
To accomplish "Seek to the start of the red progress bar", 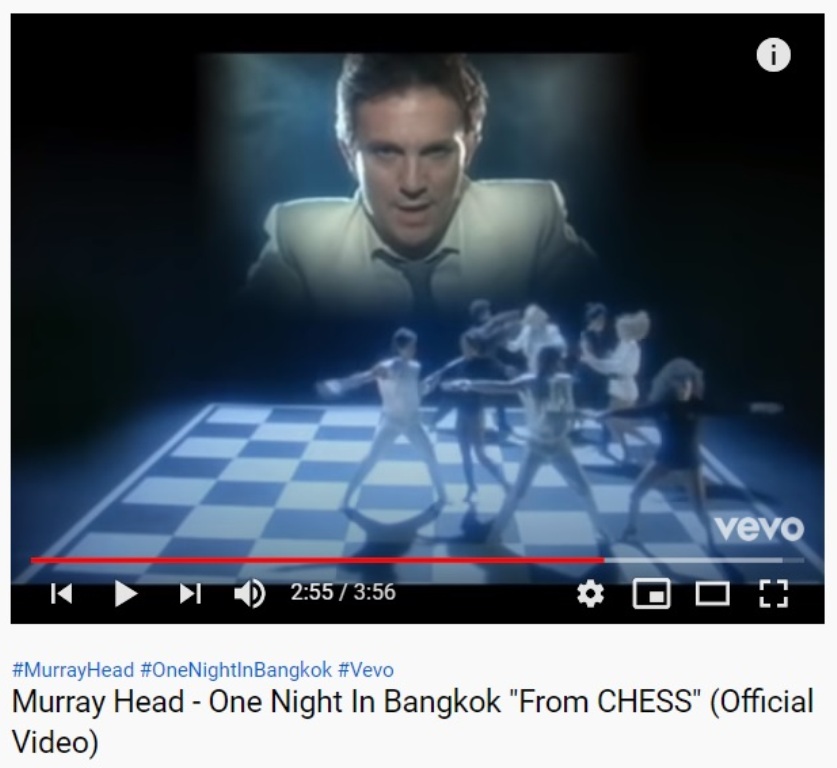I will (x=32, y=560).
